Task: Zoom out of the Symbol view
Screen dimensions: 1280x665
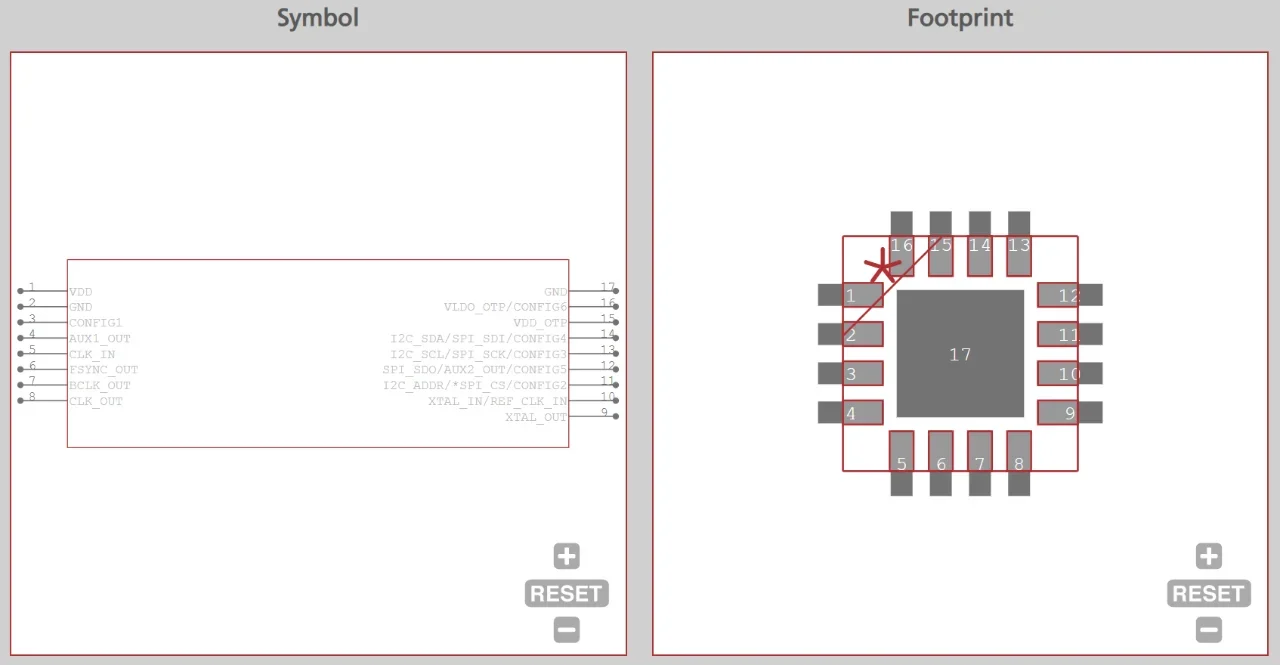Action: pos(566,630)
